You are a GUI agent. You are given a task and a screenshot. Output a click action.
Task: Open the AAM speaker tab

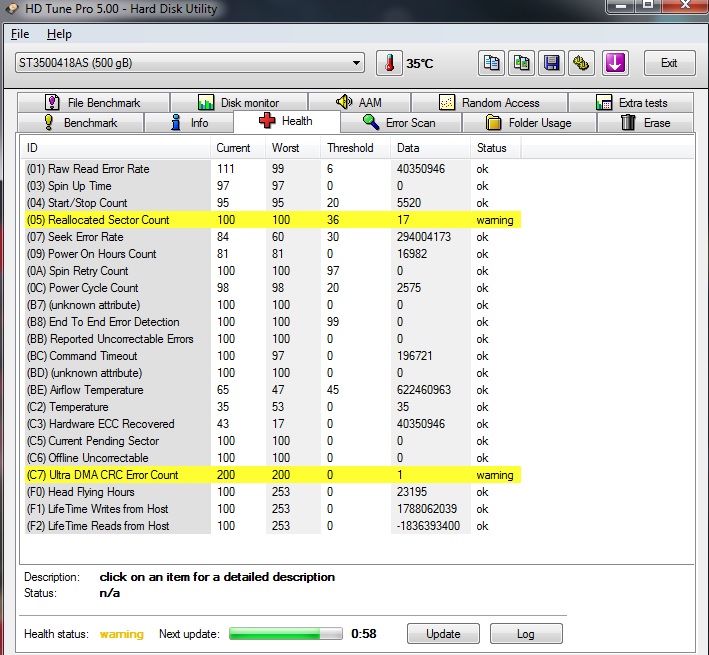pyautogui.click(x=358, y=103)
